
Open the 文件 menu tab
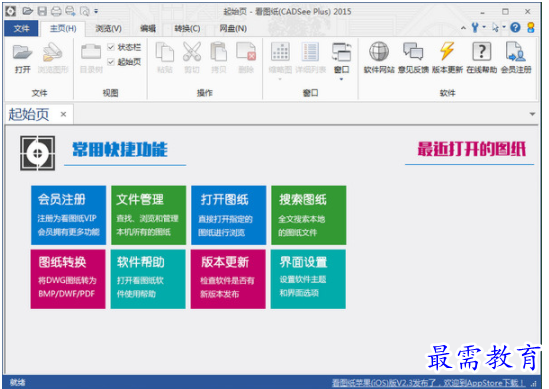21,28
